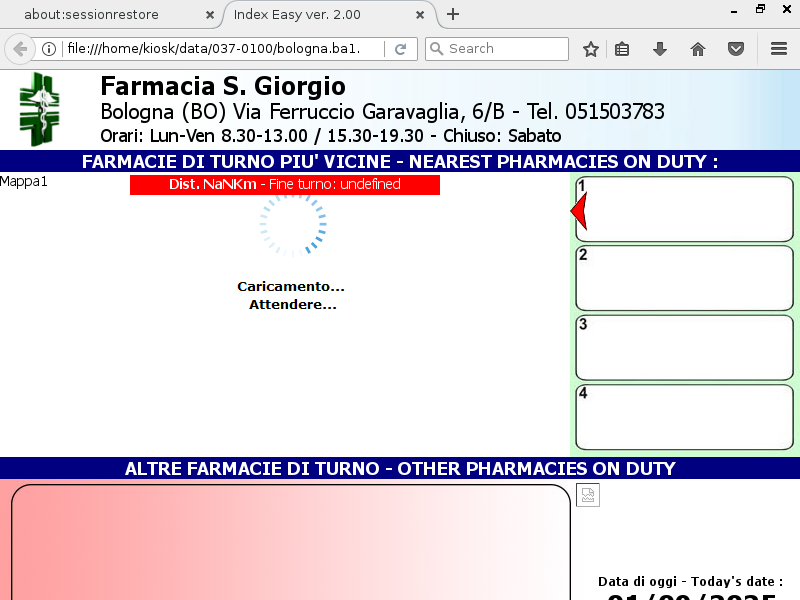
Task: Focus the Search input box
Action: pyautogui.click(x=505, y=49)
